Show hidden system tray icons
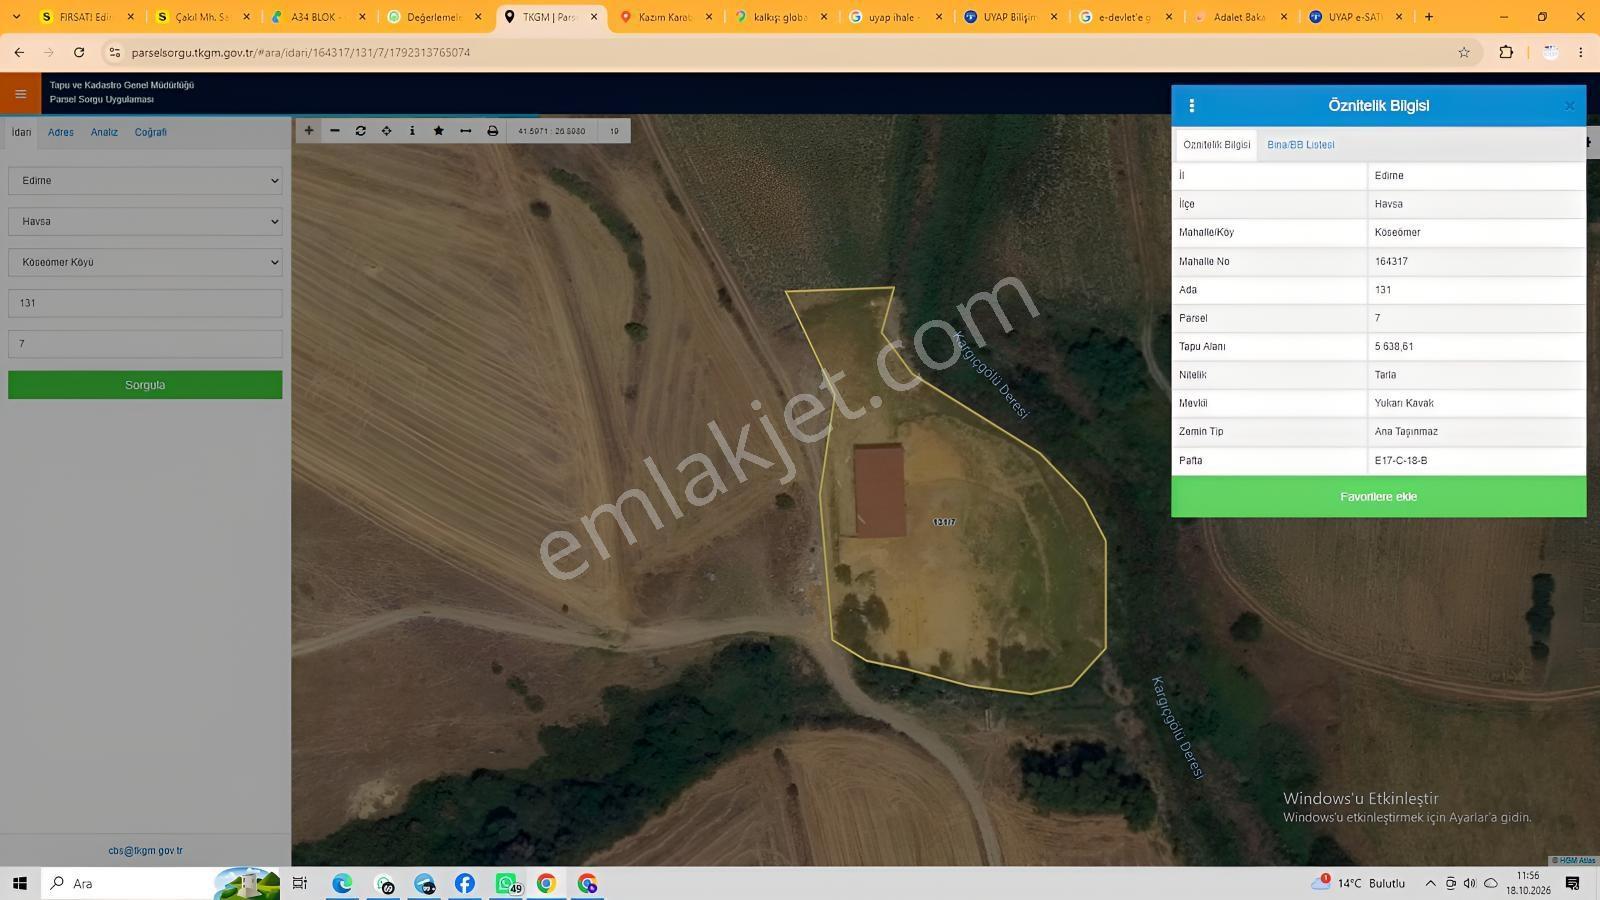This screenshot has height=900, width=1600. 1430,883
